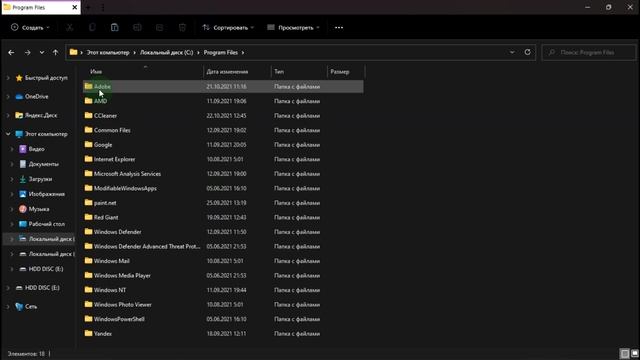This screenshot has width=640, height=360.
Task: Expand Быстрый доступ tree node
Action: click(x=8, y=78)
